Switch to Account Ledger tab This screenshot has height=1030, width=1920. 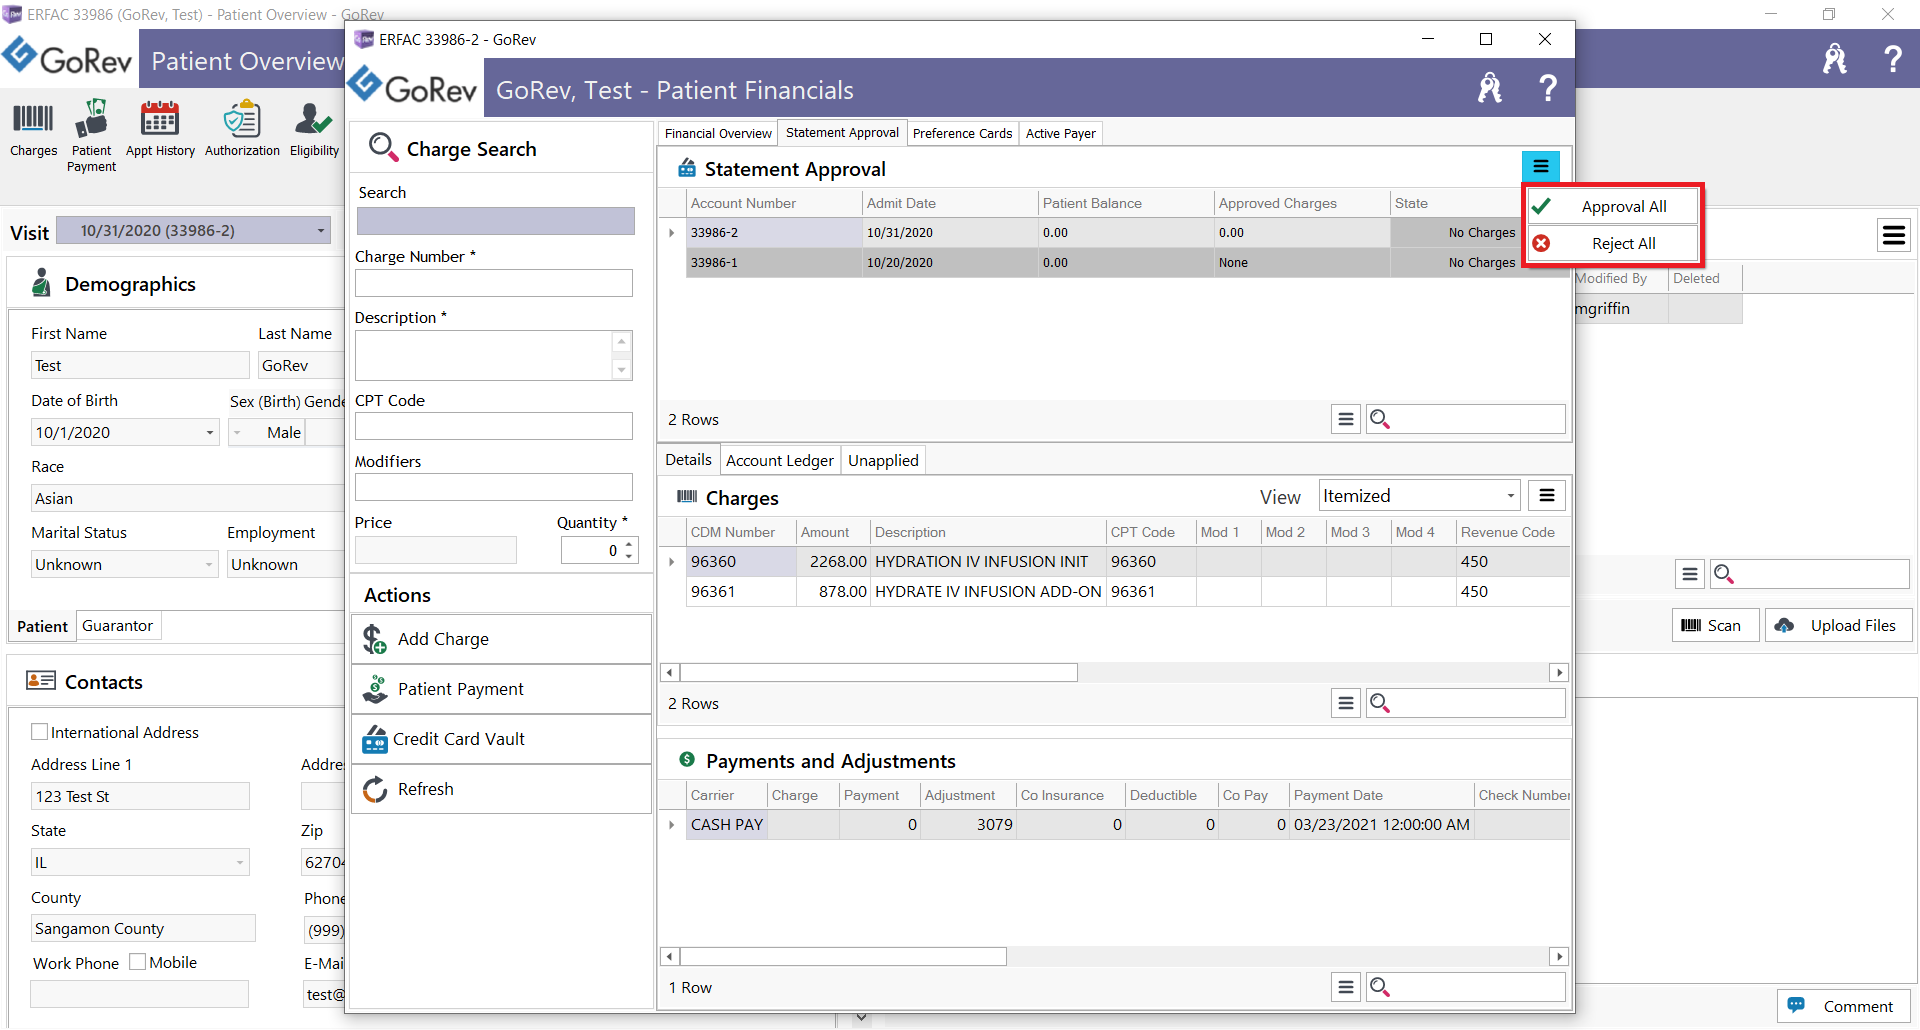click(x=780, y=461)
